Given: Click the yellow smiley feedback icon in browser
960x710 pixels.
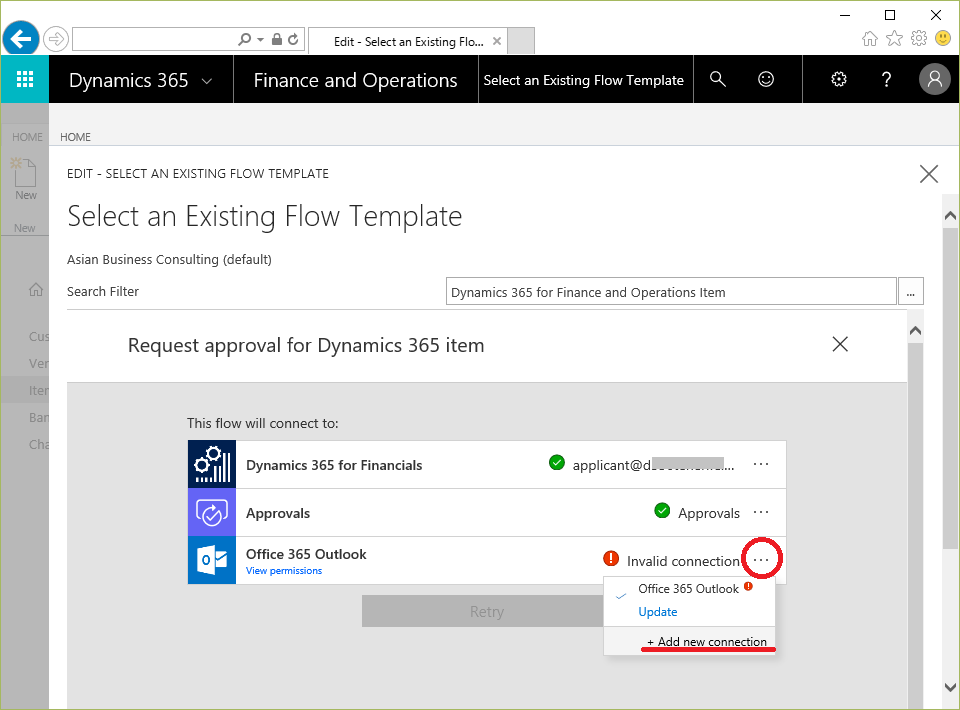Looking at the screenshot, I should point(943,39).
